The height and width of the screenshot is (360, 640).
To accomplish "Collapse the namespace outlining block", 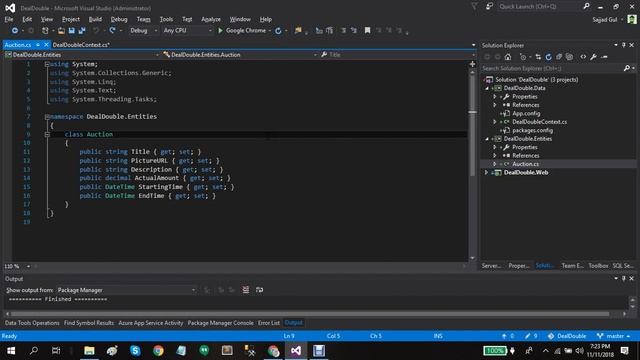I will pyautogui.click(x=47, y=117).
